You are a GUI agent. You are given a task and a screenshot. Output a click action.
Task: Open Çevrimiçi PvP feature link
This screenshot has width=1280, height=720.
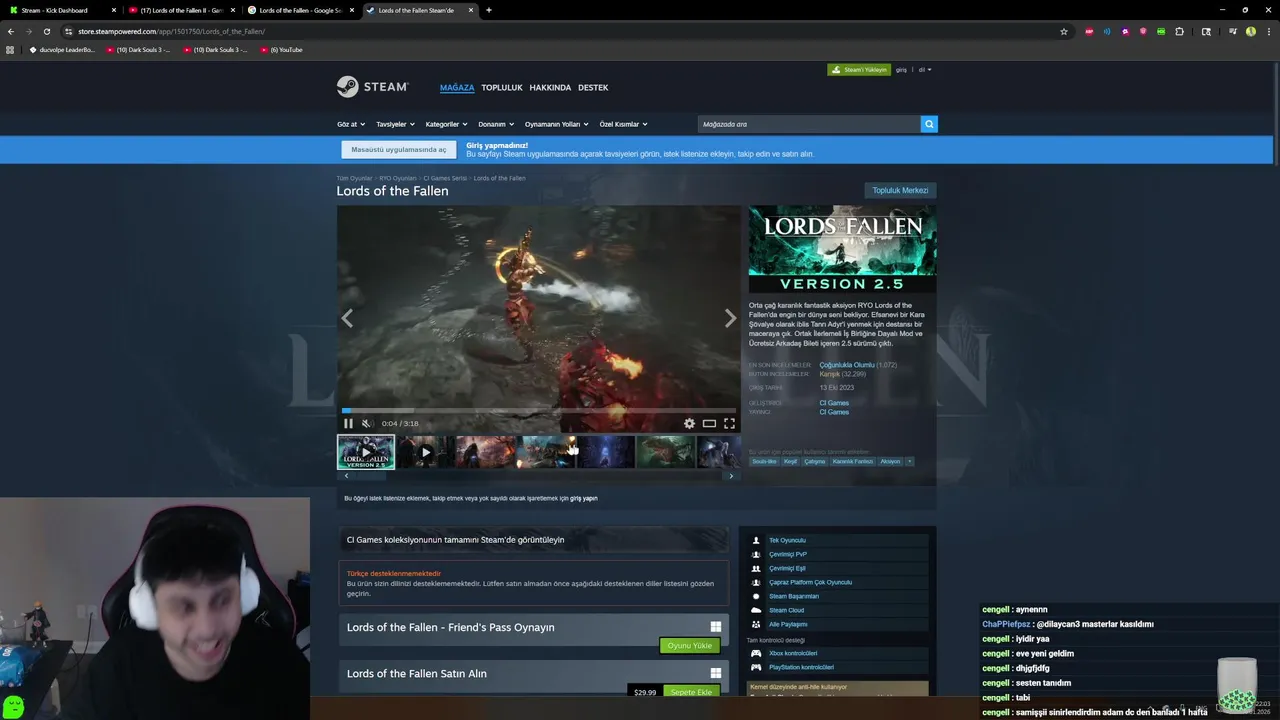(788, 554)
